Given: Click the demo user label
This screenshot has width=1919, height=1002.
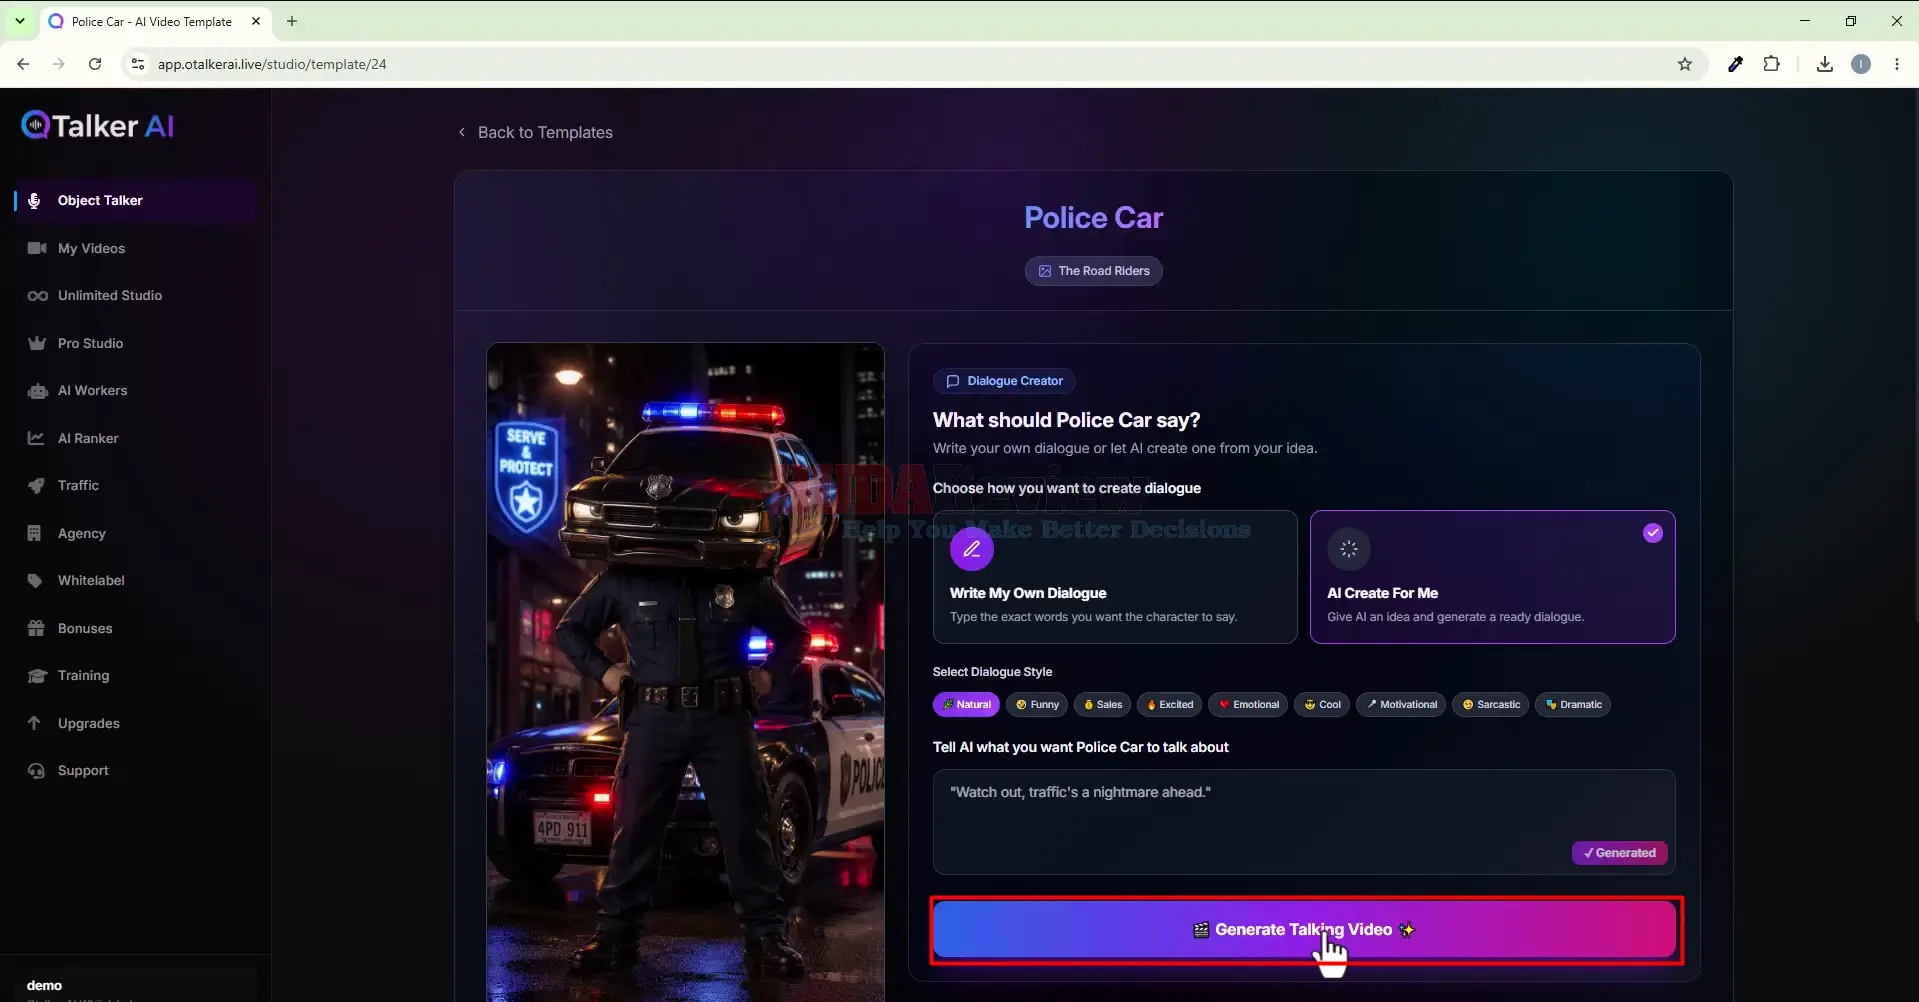Looking at the screenshot, I should 44,986.
